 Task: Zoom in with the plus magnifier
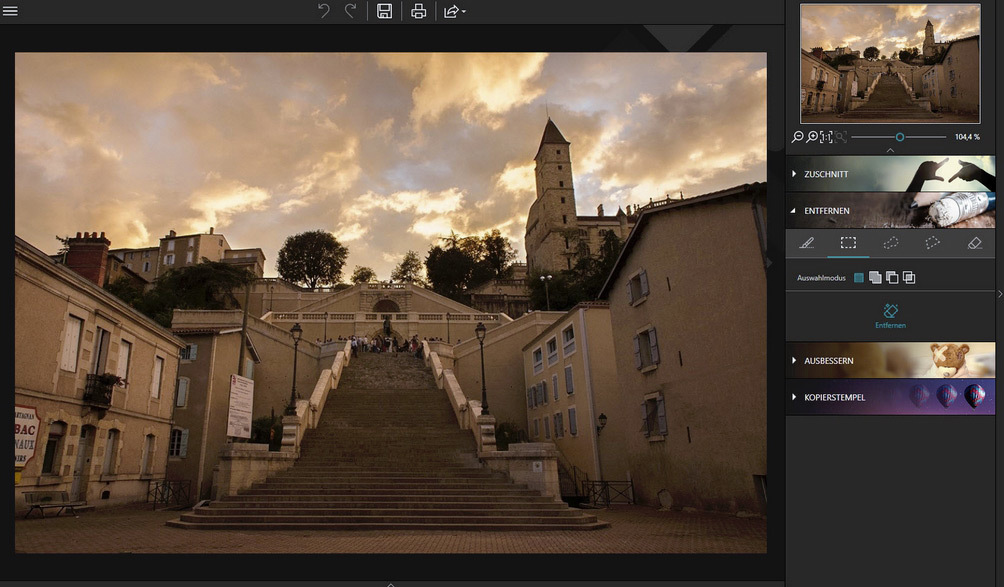[x=812, y=137]
